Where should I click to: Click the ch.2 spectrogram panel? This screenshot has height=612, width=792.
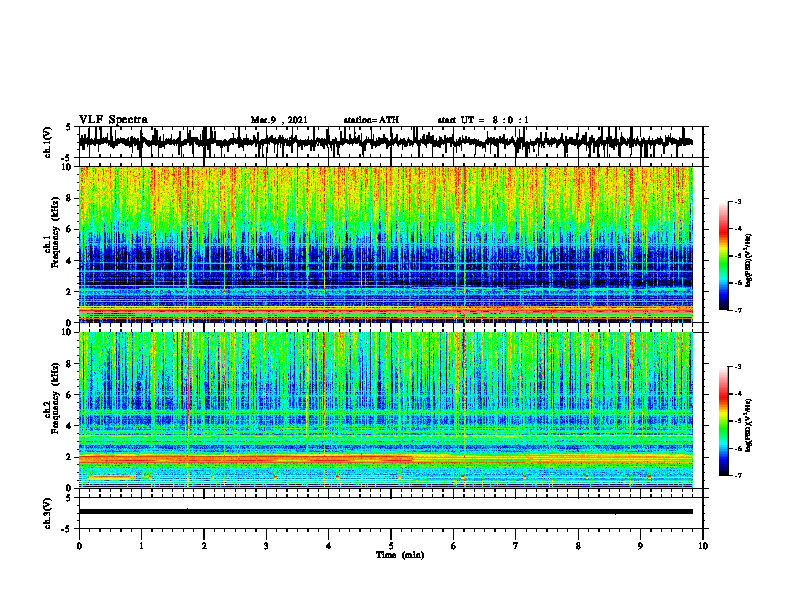coord(386,410)
